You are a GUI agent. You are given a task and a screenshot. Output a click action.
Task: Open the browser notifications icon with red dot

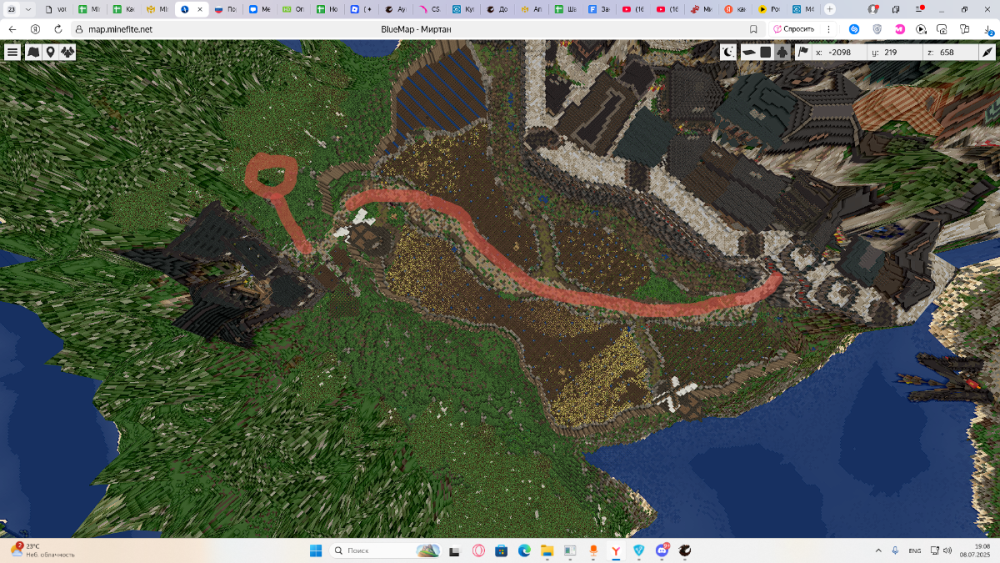click(x=919, y=9)
